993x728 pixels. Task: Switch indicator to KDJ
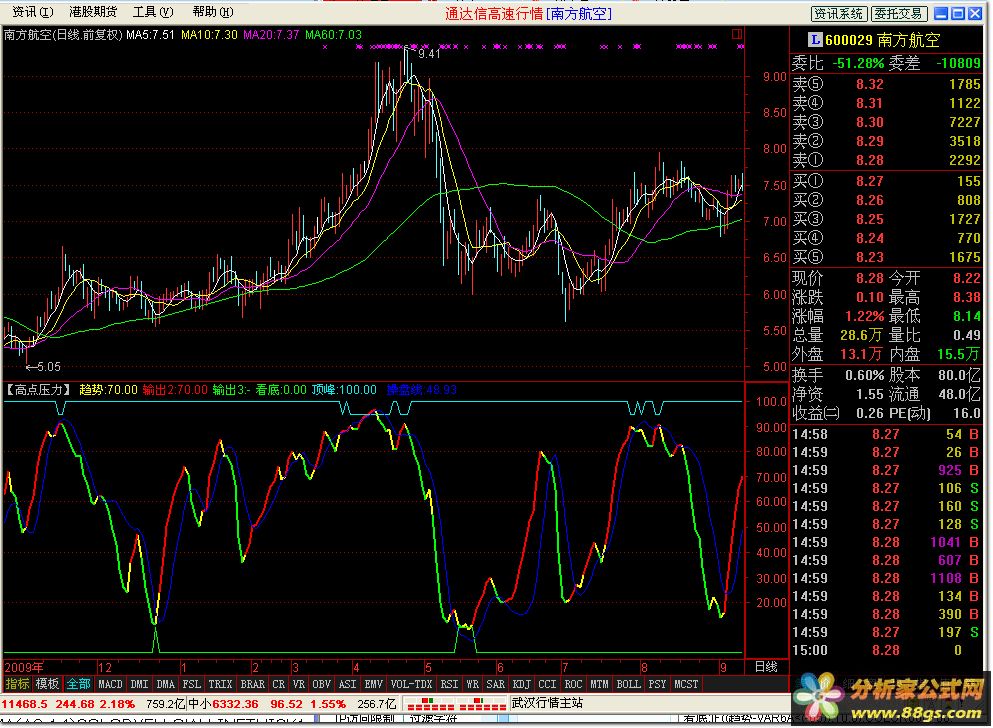tap(521, 684)
